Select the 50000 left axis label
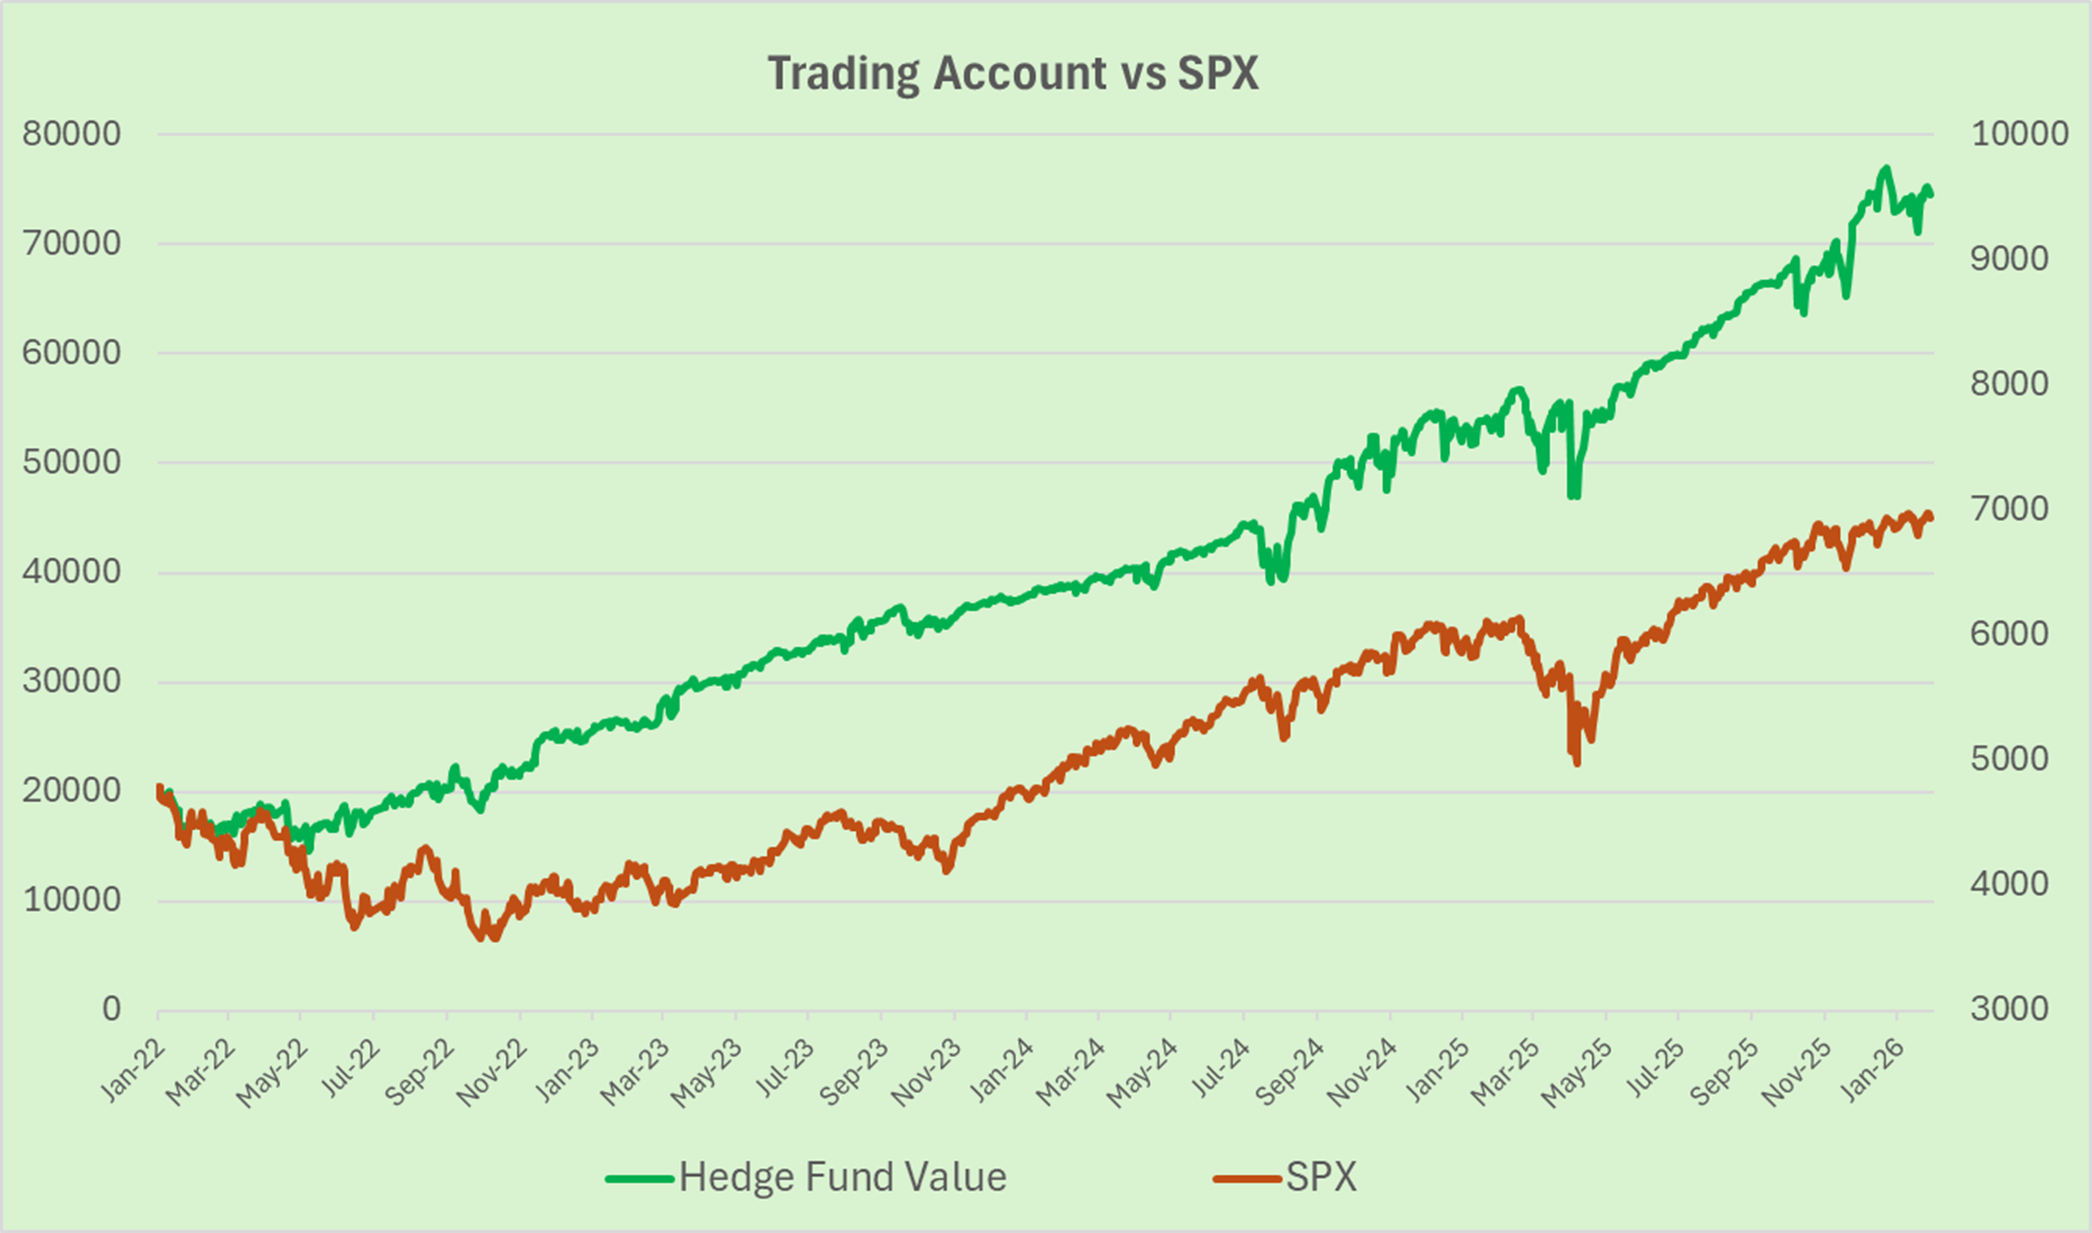 [x=71, y=462]
